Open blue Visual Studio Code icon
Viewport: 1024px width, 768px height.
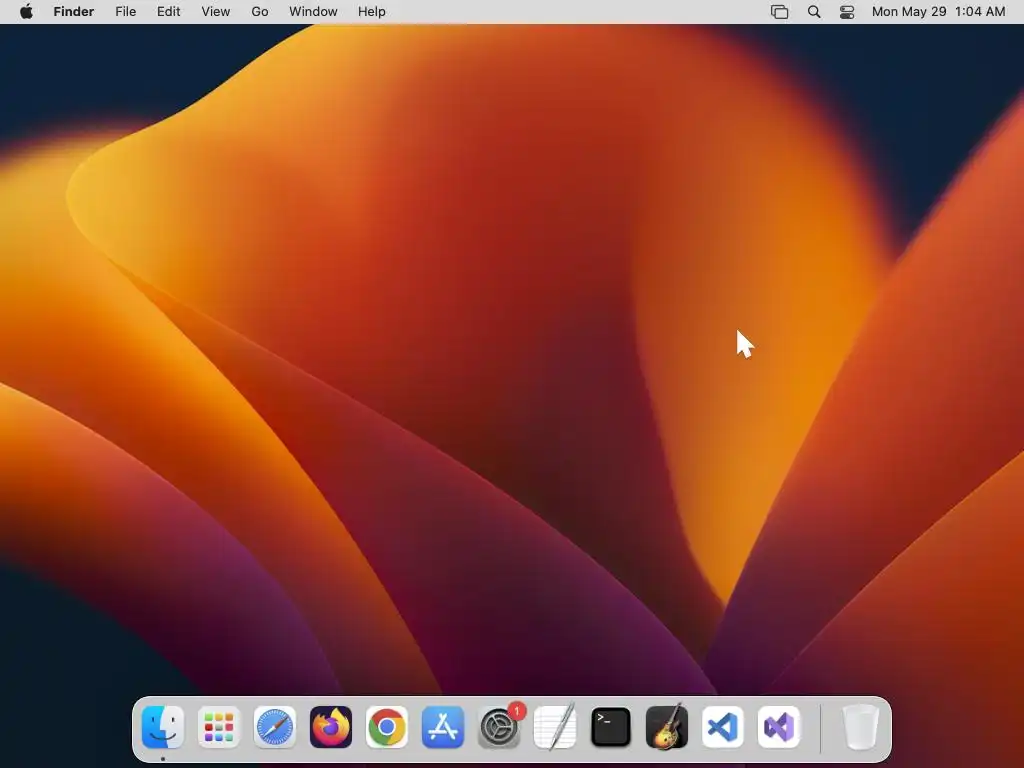[x=723, y=727]
